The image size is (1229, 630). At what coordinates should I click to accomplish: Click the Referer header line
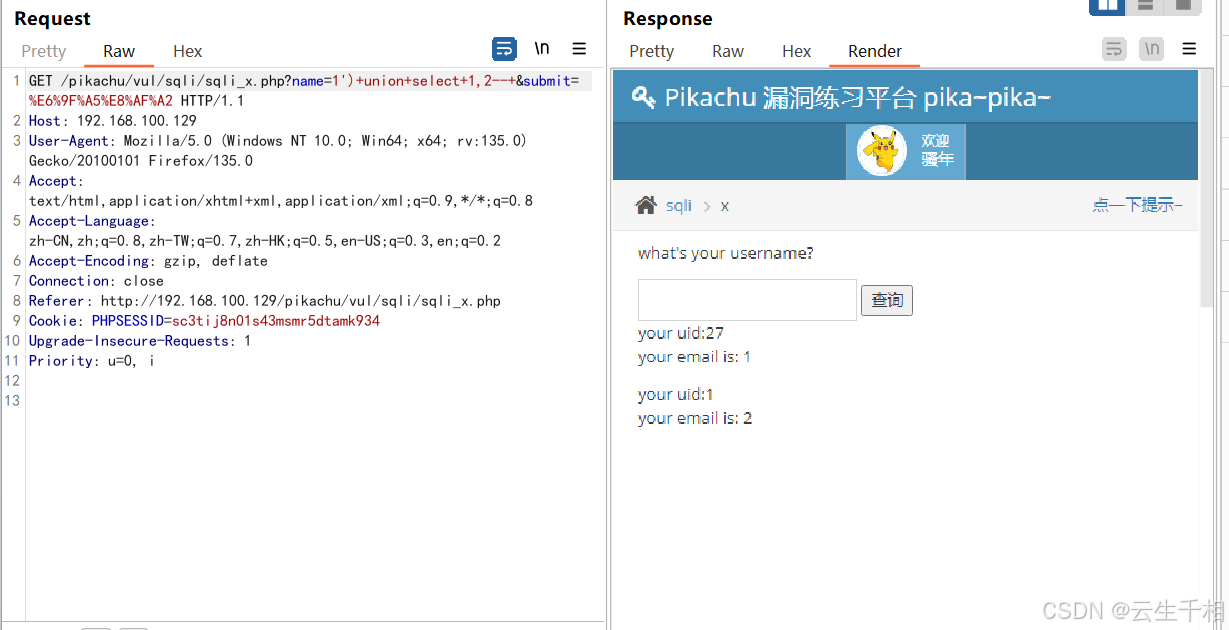(x=265, y=301)
